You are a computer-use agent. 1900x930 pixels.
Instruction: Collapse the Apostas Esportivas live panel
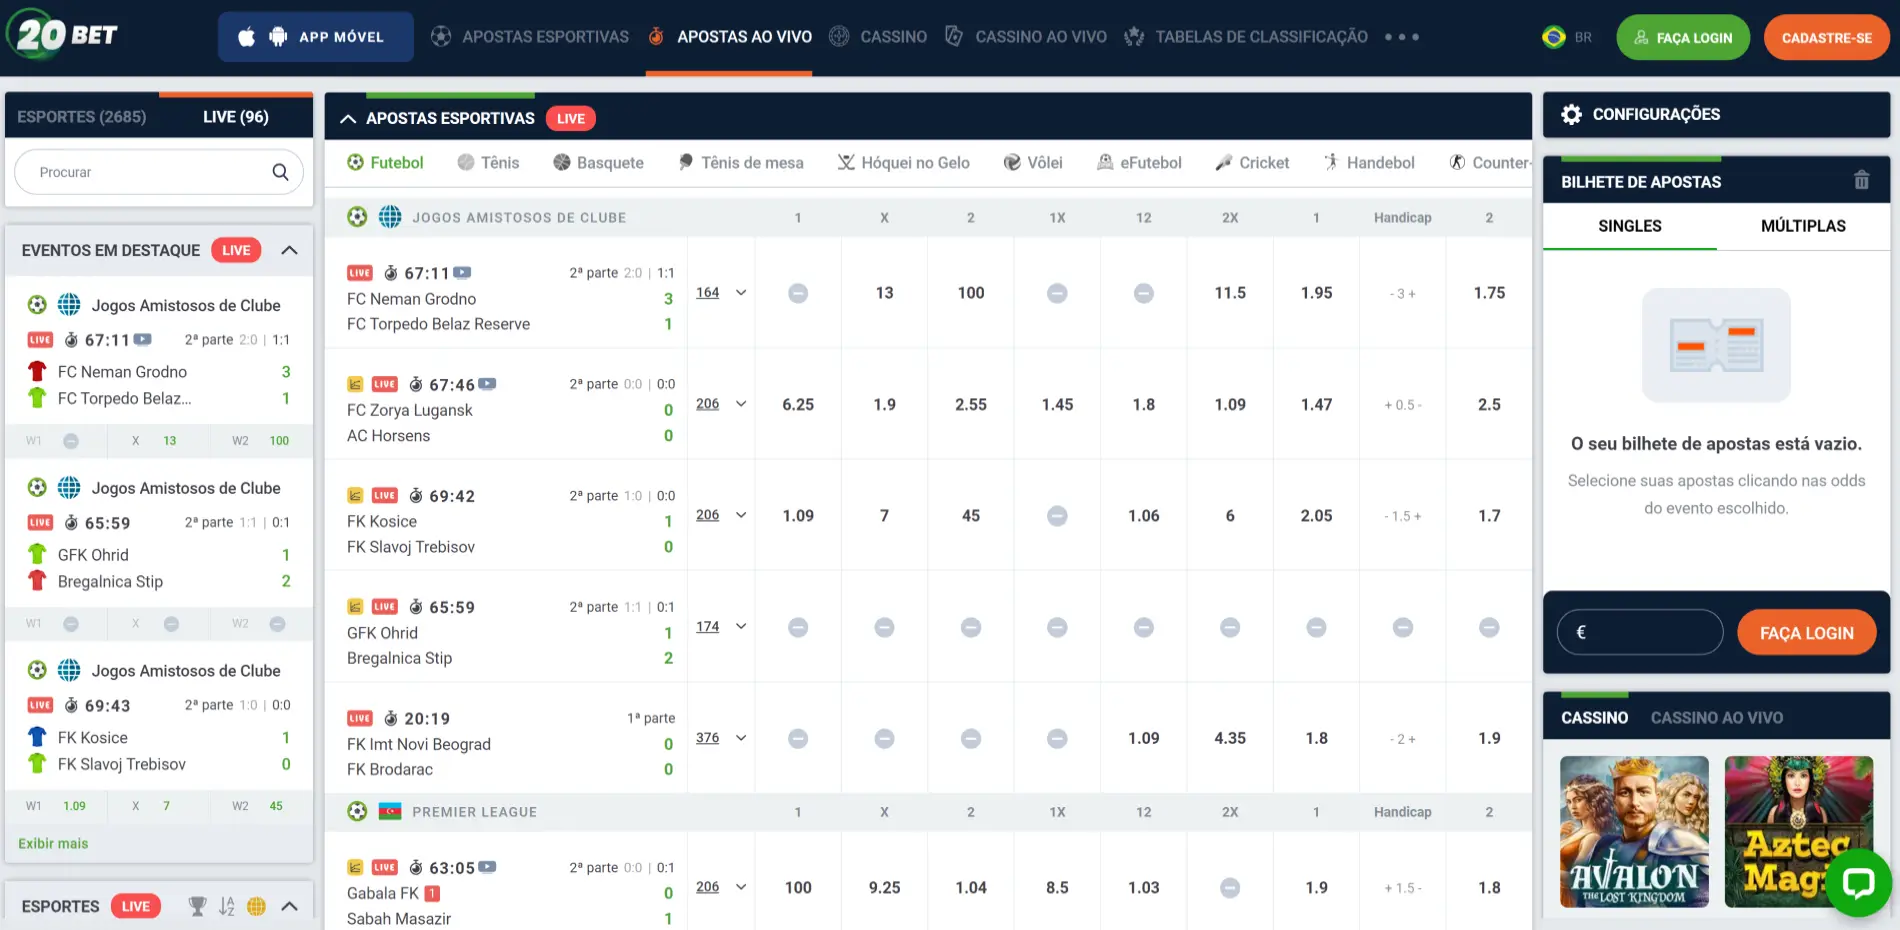click(348, 119)
